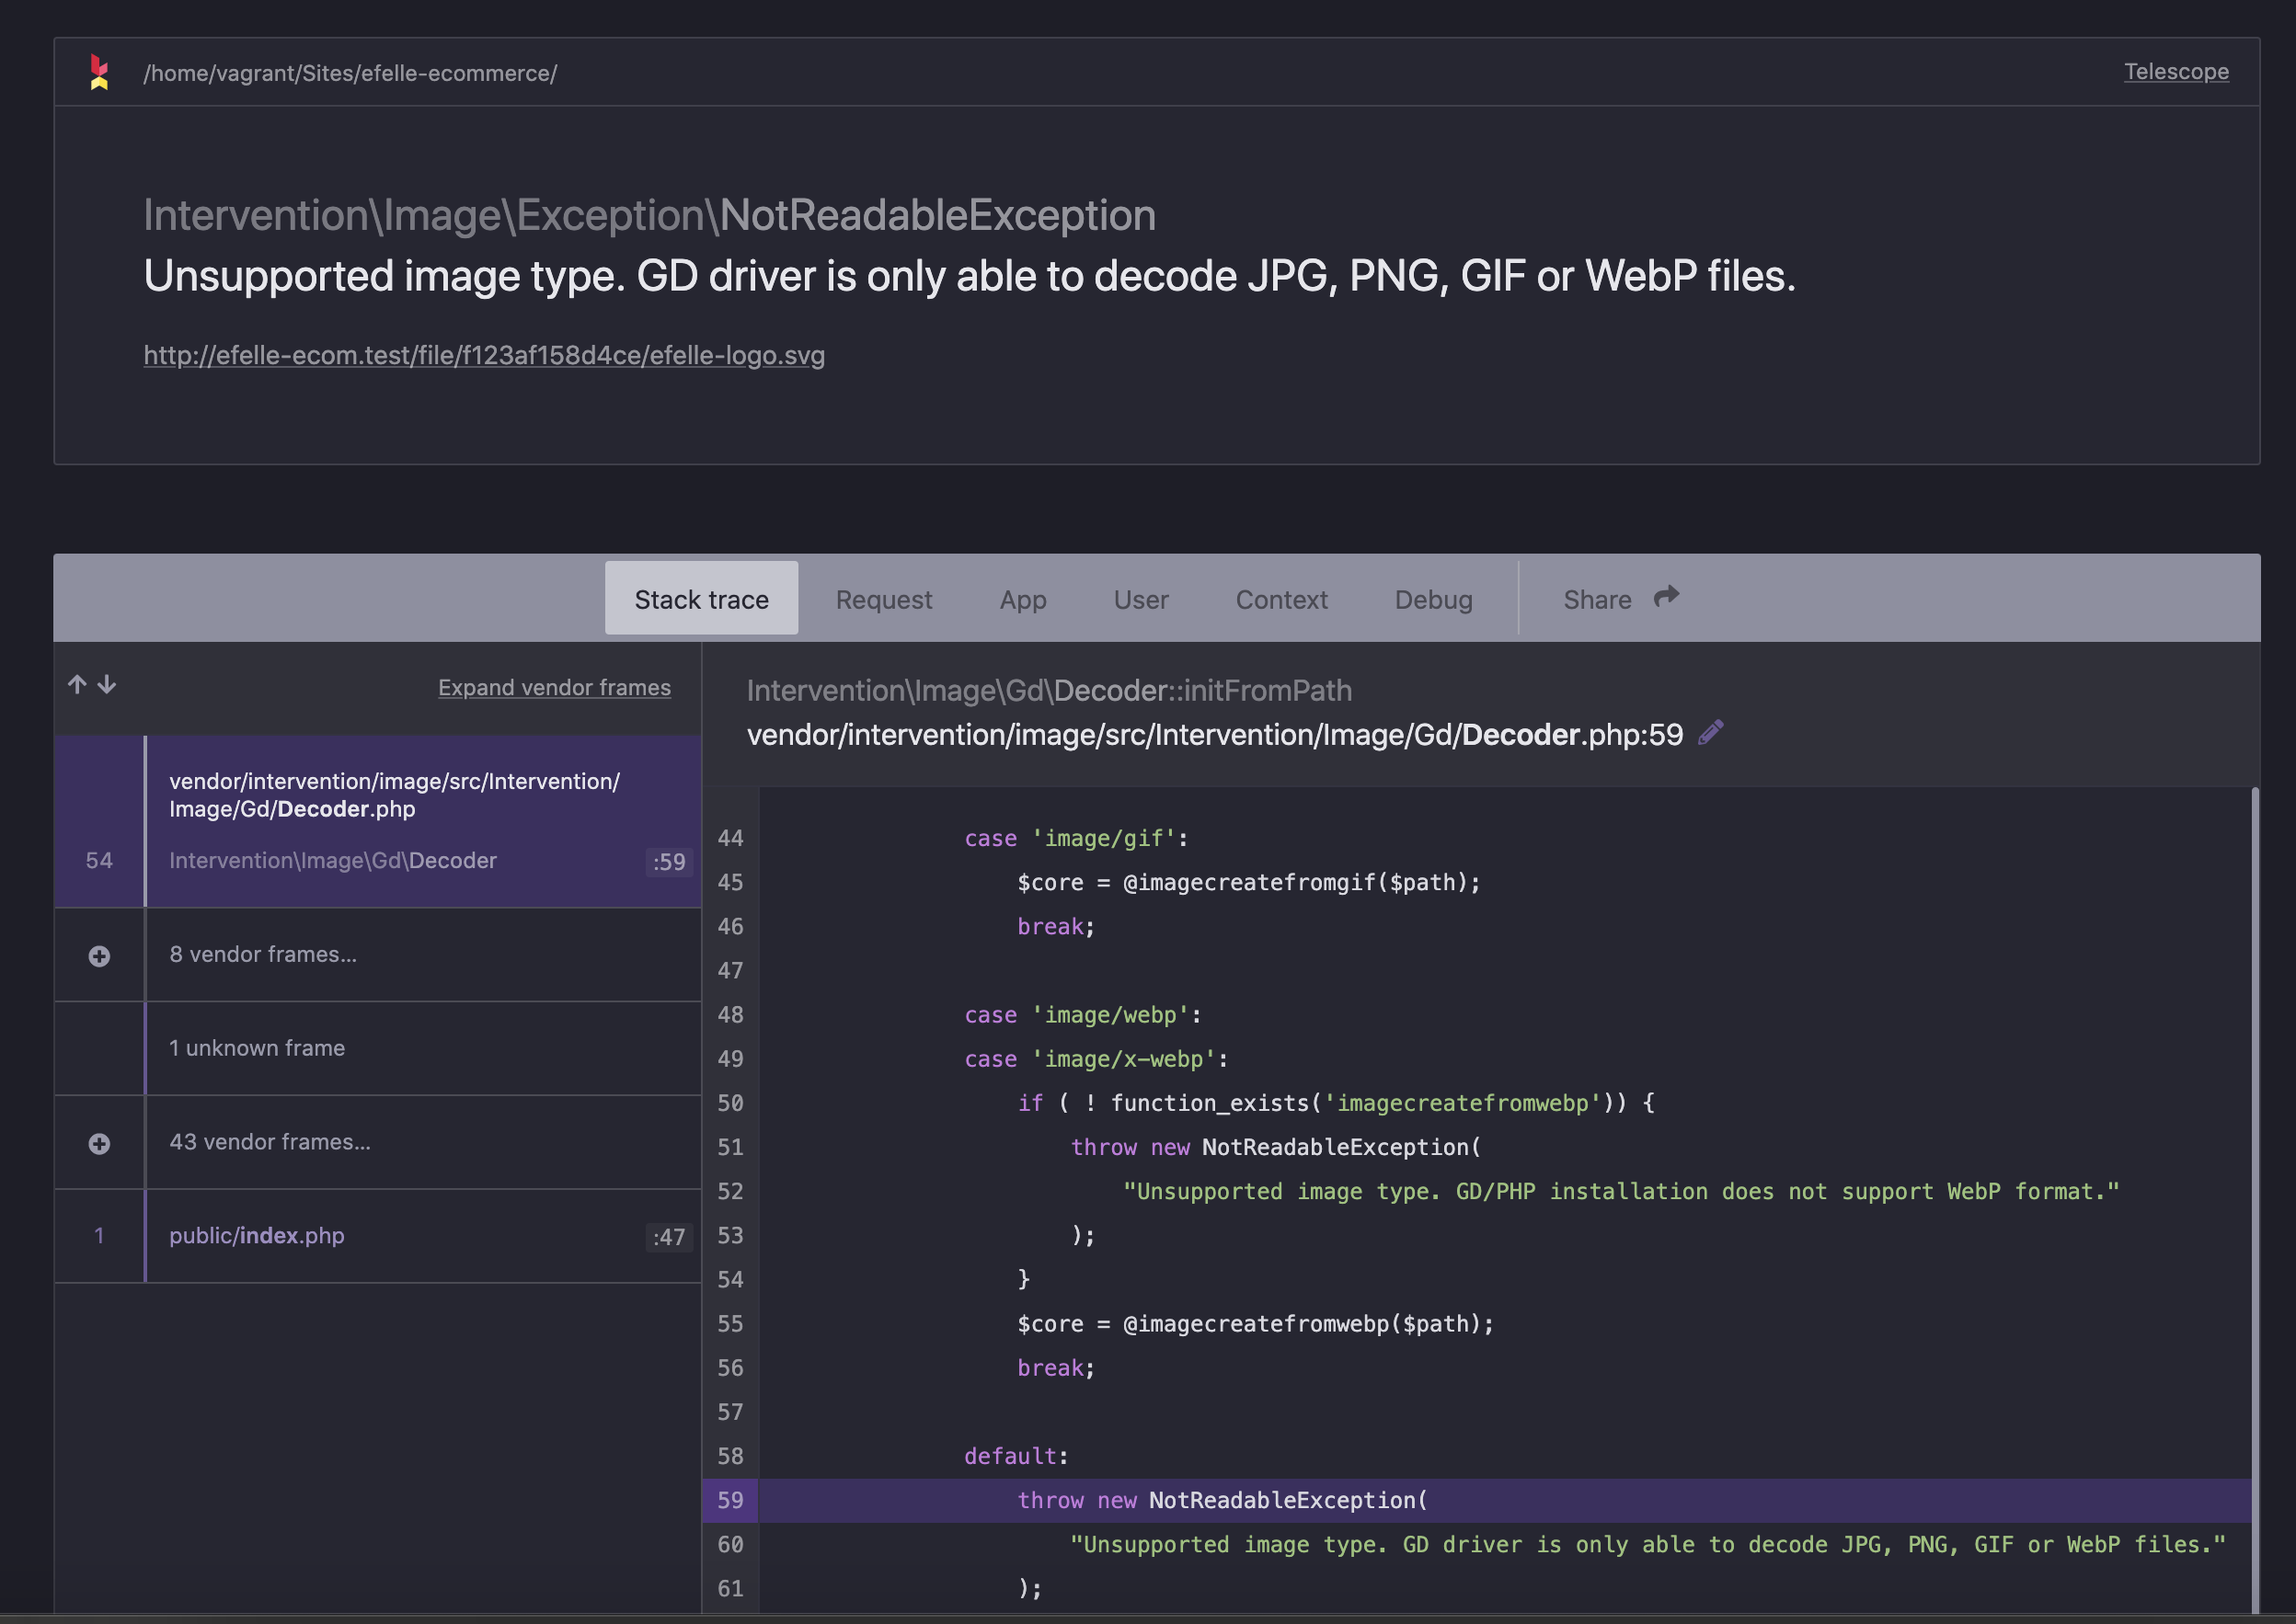Switch to the Request tab
This screenshot has height=1624, width=2296.
point(883,599)
